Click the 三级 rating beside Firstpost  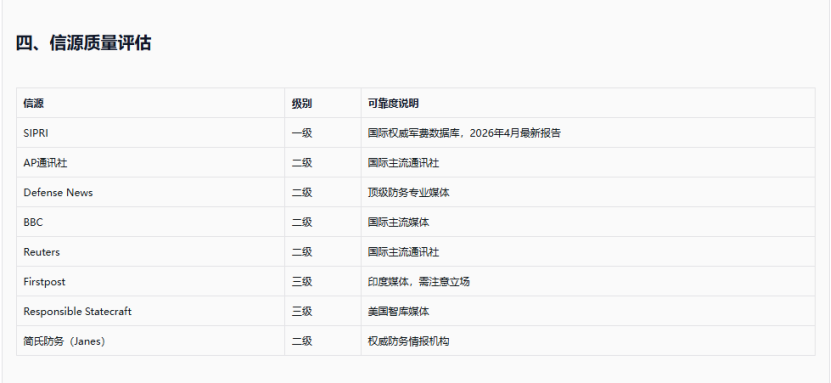tap(302, 281)
